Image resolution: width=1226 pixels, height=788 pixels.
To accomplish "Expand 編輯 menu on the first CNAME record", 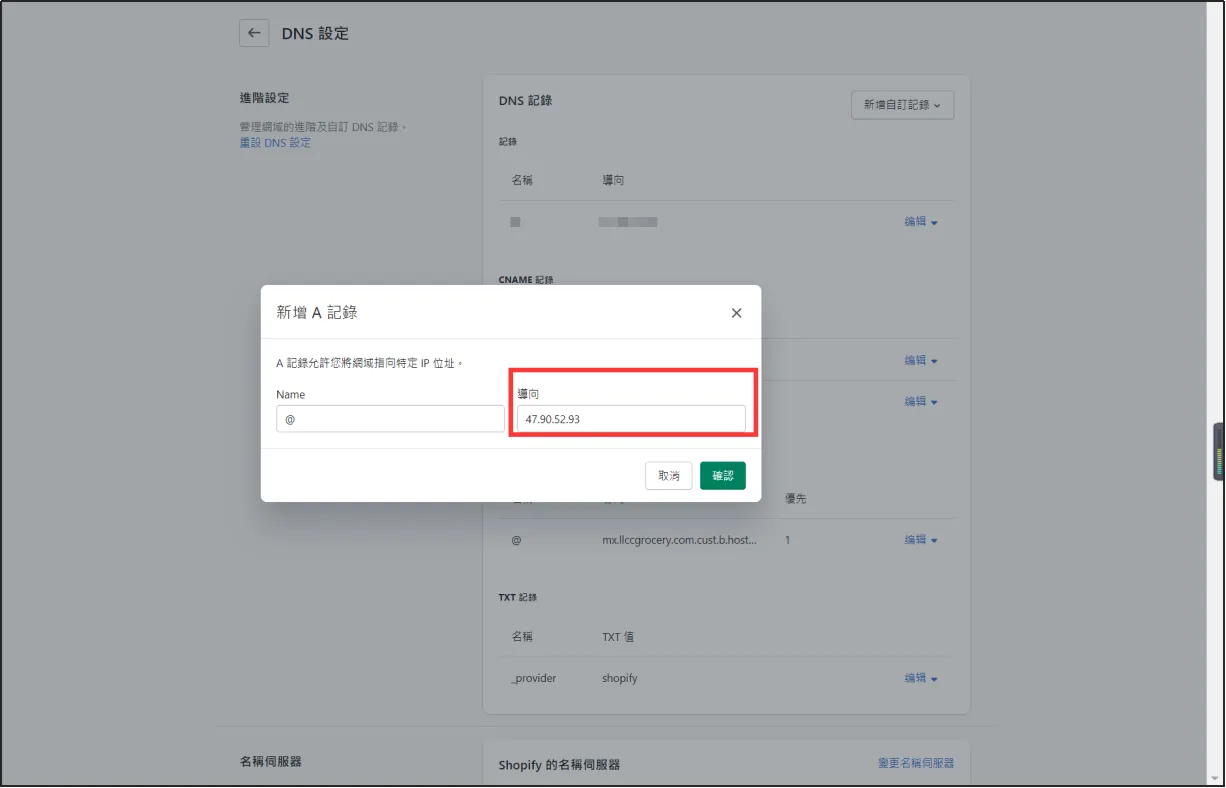I will (x=919, y=359).
